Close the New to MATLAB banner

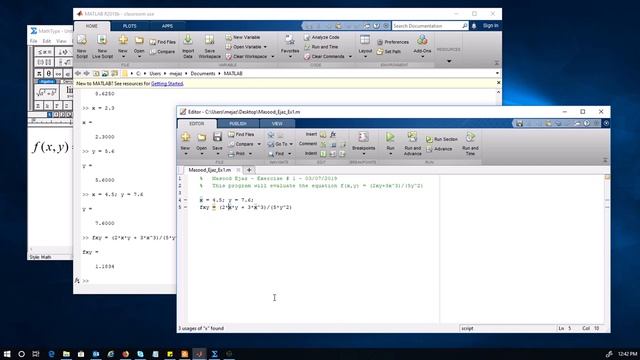[498, 83]
